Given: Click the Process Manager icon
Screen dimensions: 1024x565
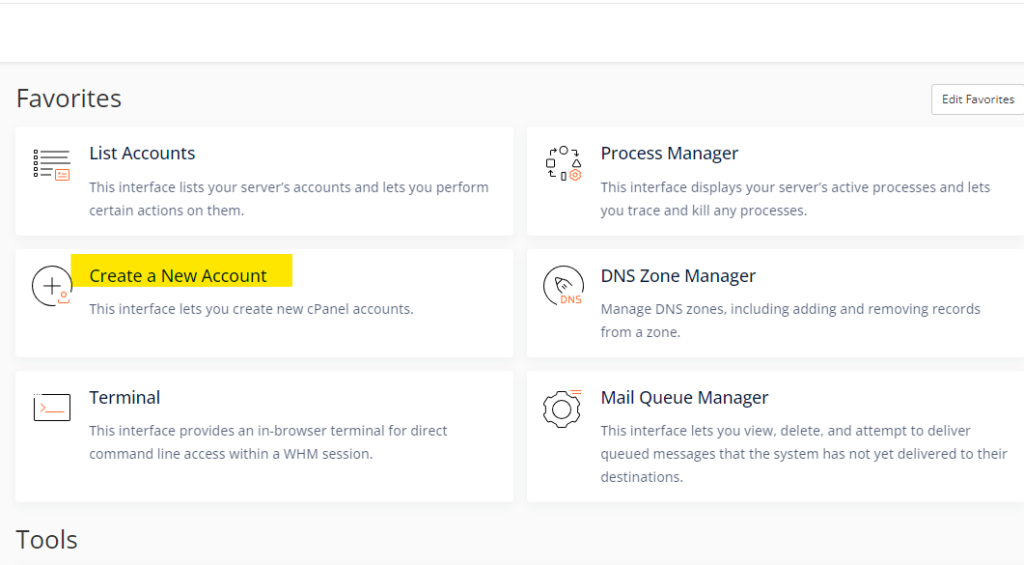Looking at the screenshot, I should [x=563, y=163].
